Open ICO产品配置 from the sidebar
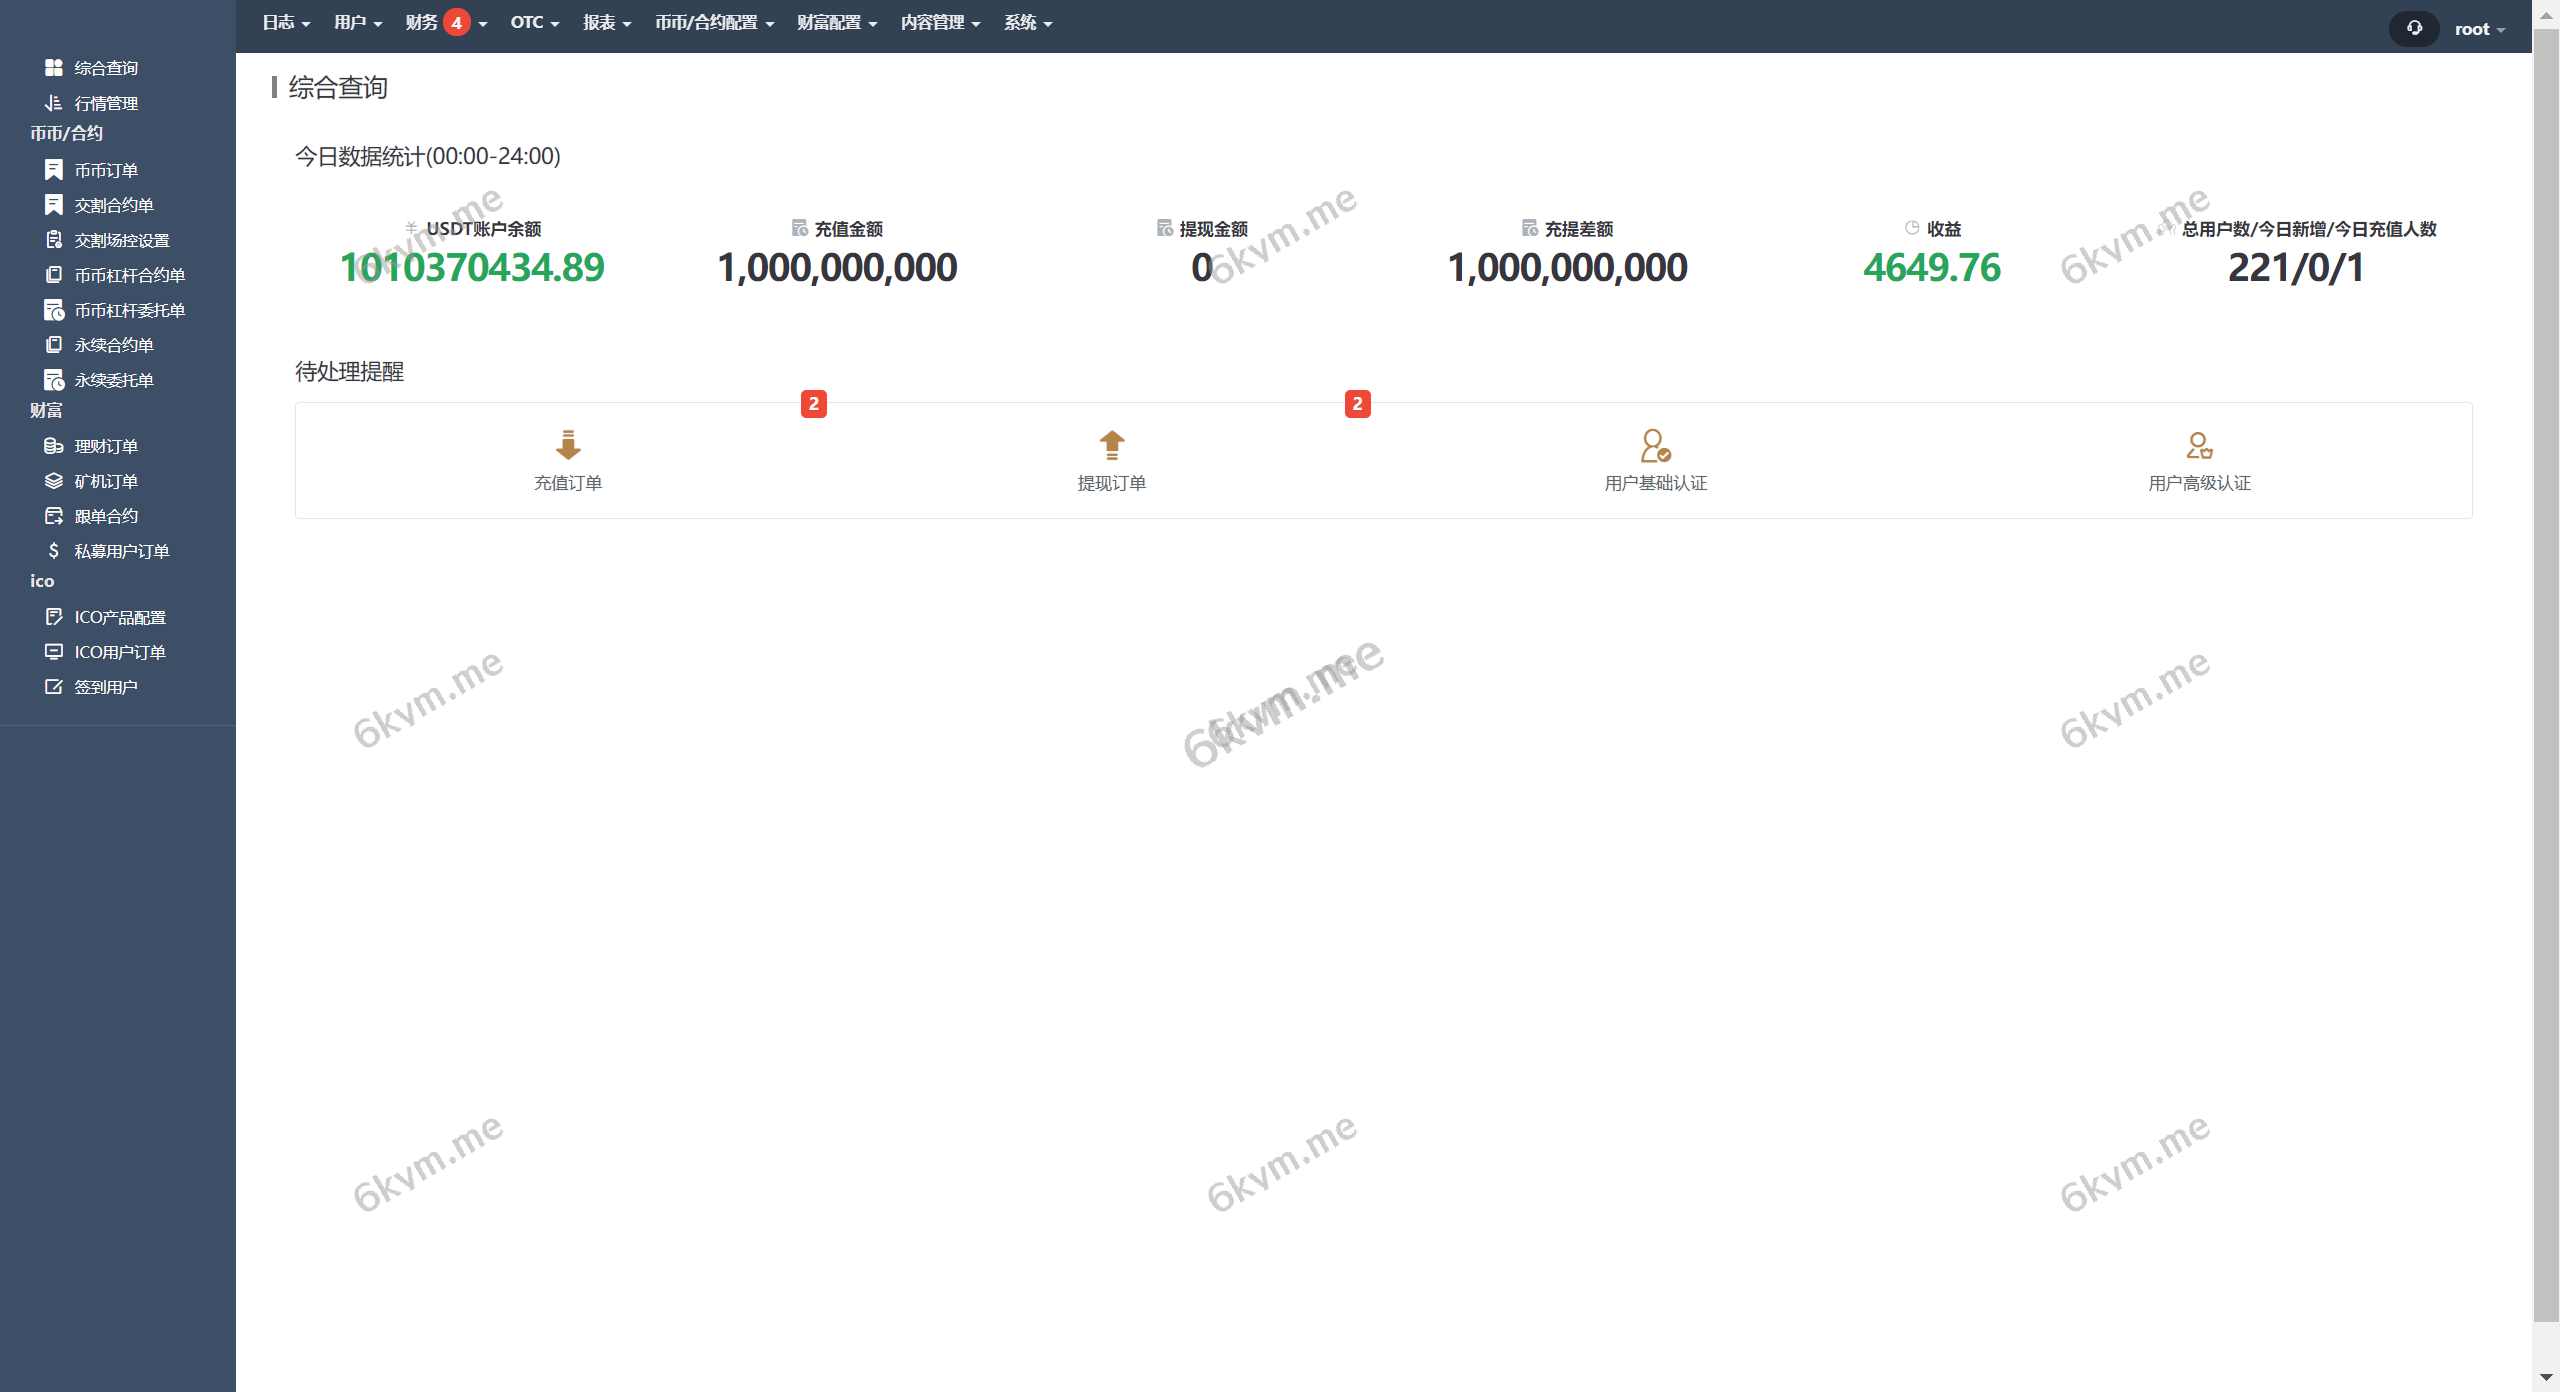The height and width of the screenshot is (1392, 2560). (55, 617)
